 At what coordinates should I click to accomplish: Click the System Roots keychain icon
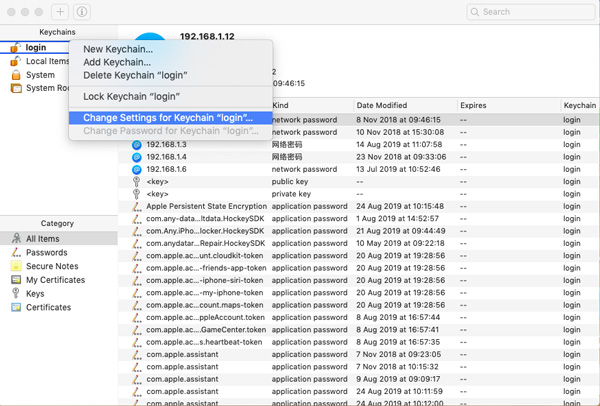tap(16, 88)
